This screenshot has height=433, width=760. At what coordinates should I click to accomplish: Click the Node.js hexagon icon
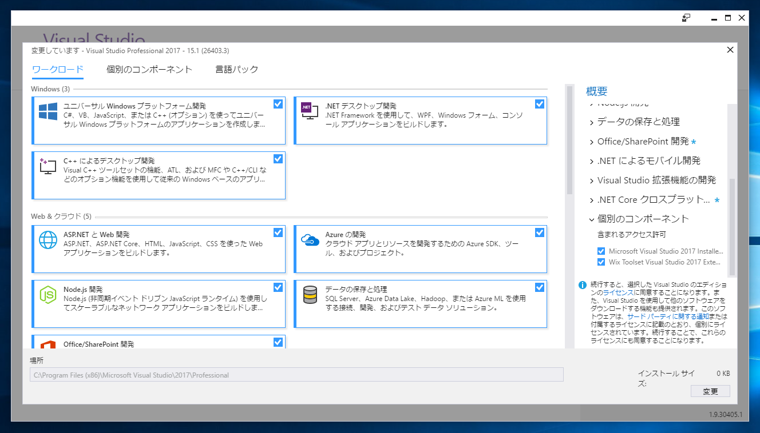48,295
